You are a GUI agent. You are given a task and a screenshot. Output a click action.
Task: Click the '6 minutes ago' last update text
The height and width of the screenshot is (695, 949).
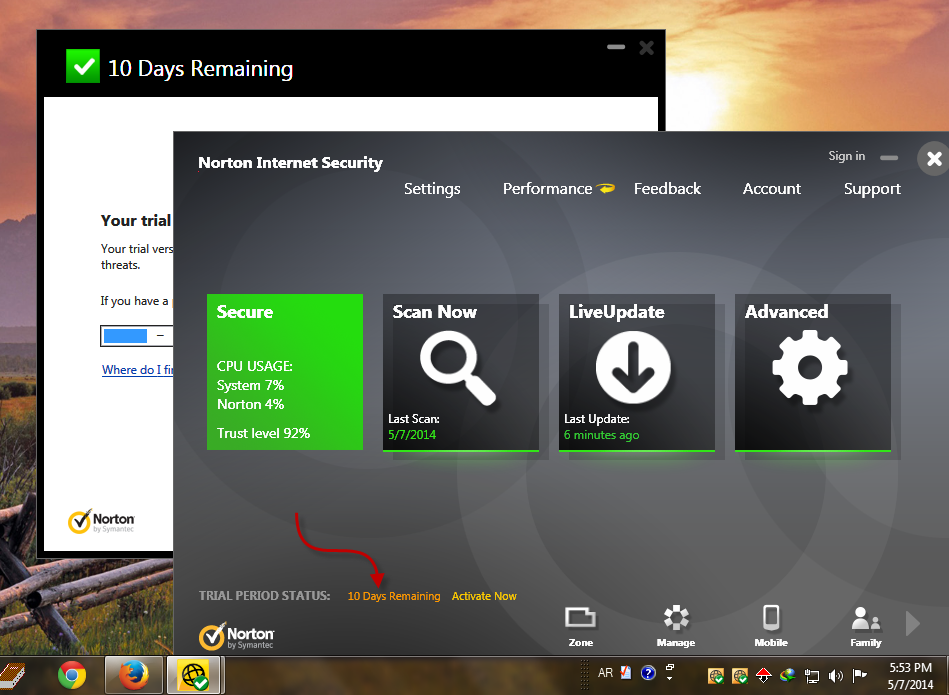pos(602,435)
